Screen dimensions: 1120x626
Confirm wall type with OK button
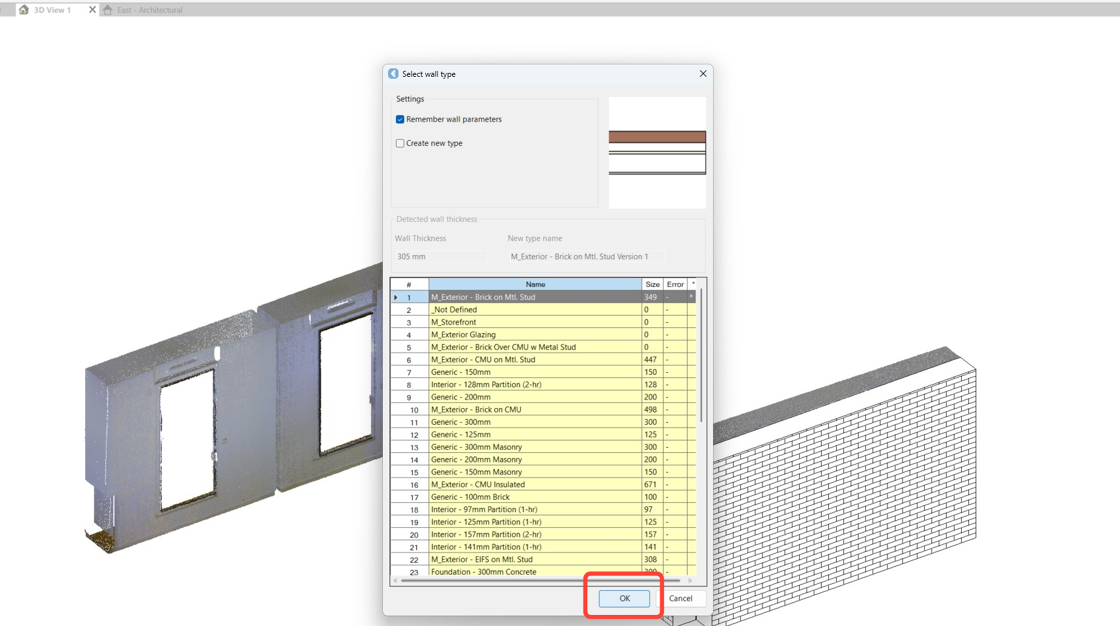(x=624, y=598)
